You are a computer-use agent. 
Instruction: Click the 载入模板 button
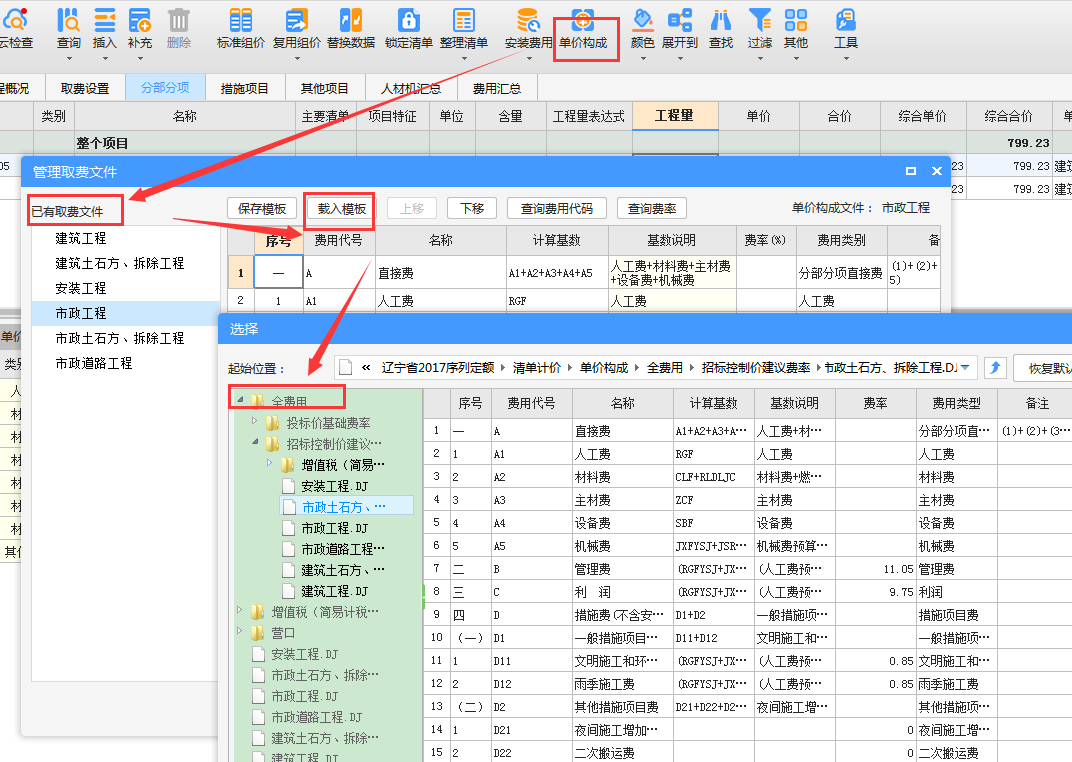click(342, 208)
